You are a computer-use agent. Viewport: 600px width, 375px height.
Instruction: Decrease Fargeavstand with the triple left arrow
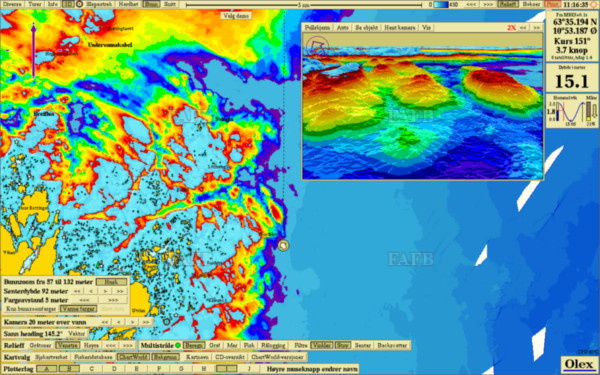pyautogui.click(x=85, y=300)
